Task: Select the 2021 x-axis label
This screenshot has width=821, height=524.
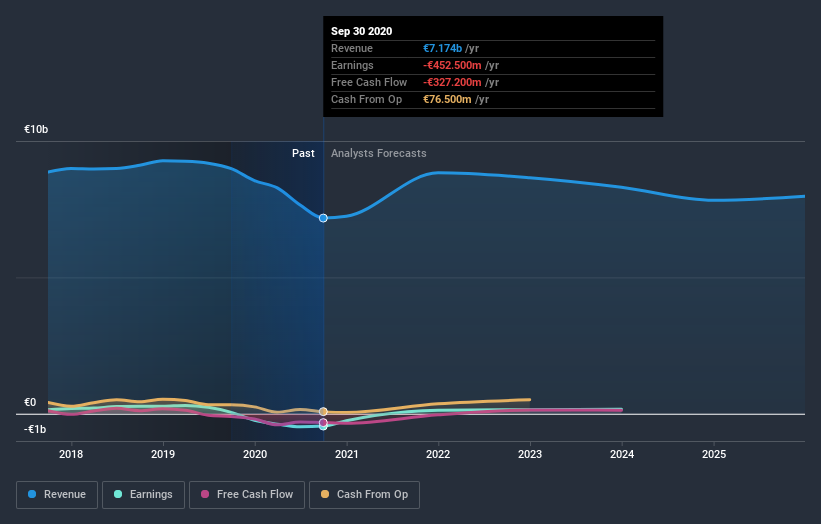Action: pyautogui.click(x=347, y=454)
